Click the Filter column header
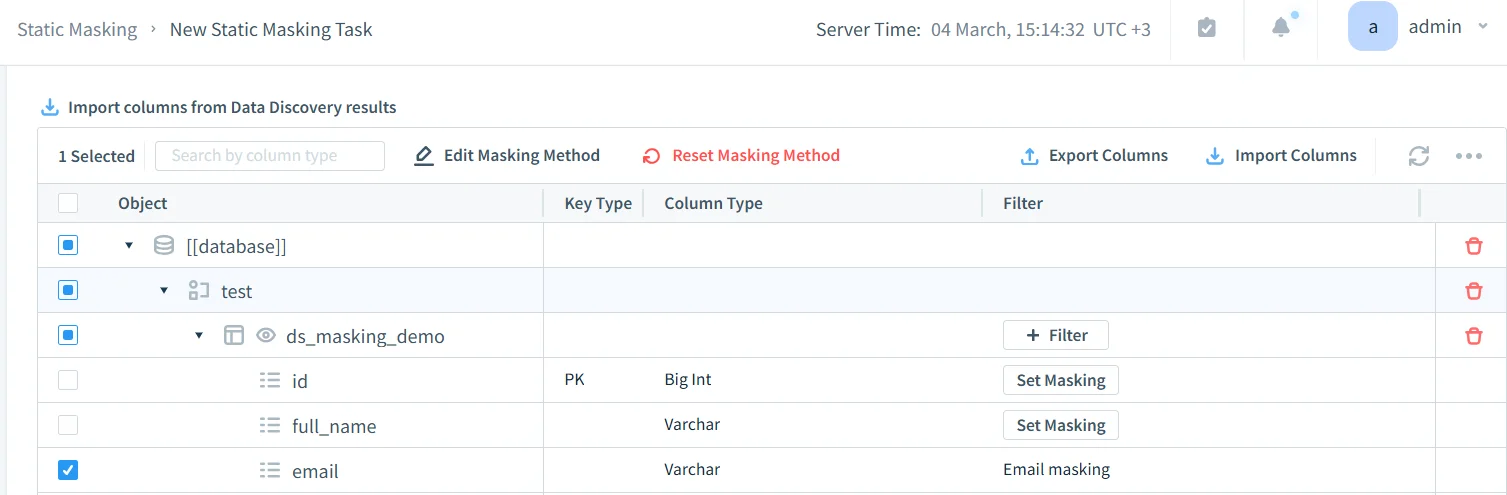 (x=1023, y=203)
